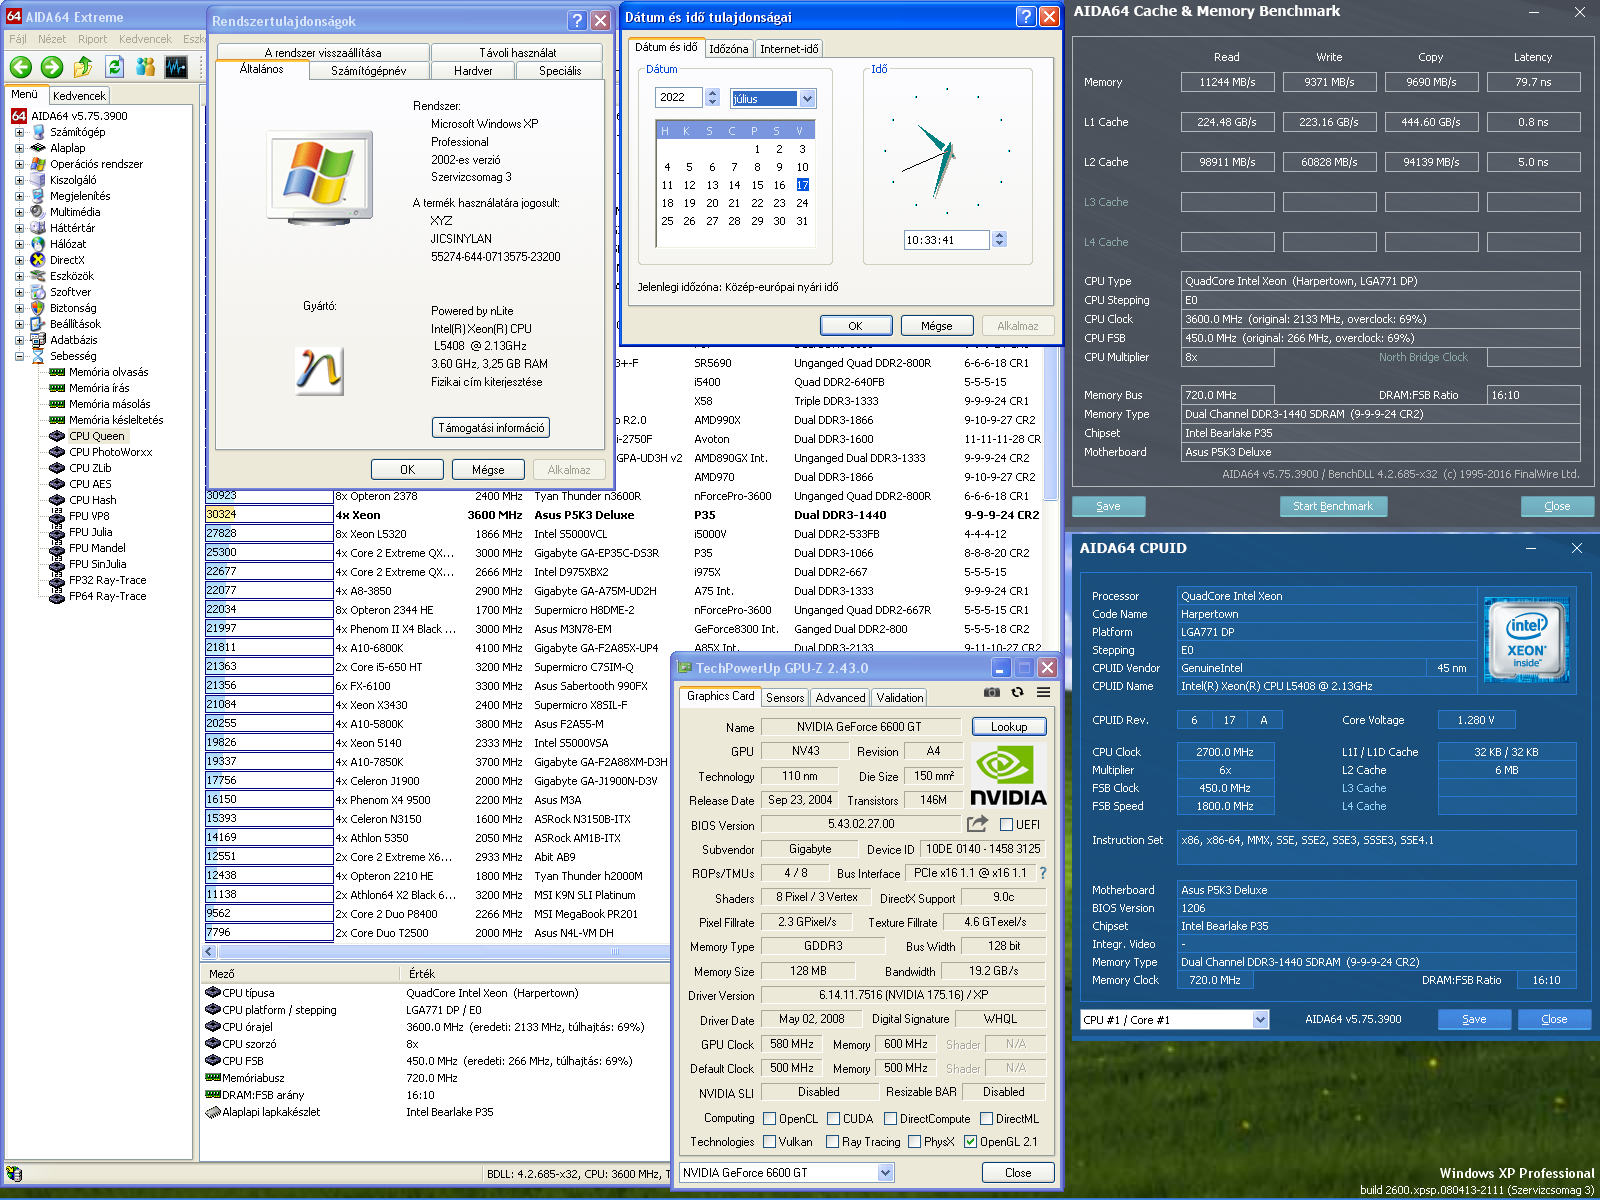Select FPU Julia in the benchmark tree
The image size is (1600, 1200).
click(x=90, y=532)
